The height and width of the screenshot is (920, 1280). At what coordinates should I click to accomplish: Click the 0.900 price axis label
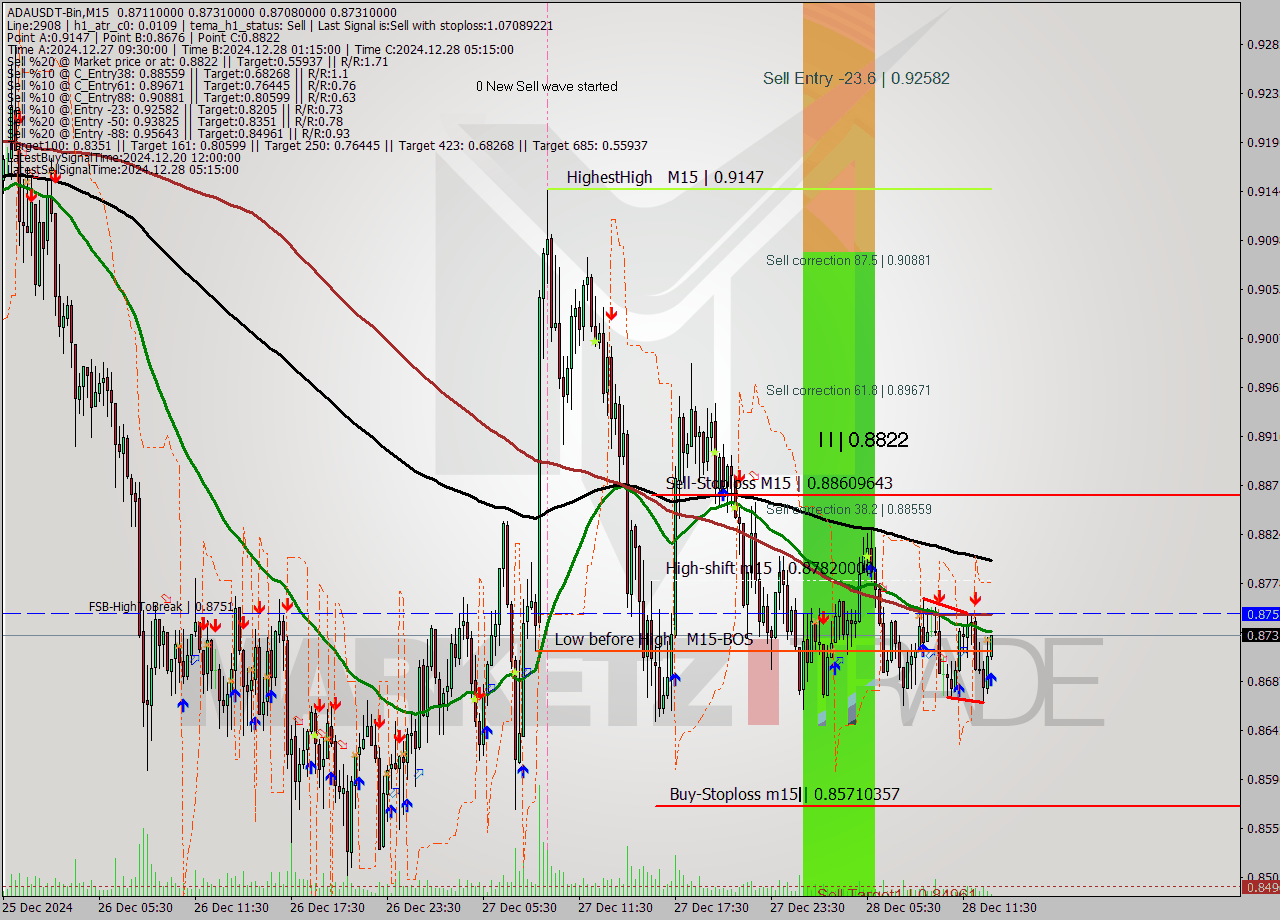(x=1262, y=338)
